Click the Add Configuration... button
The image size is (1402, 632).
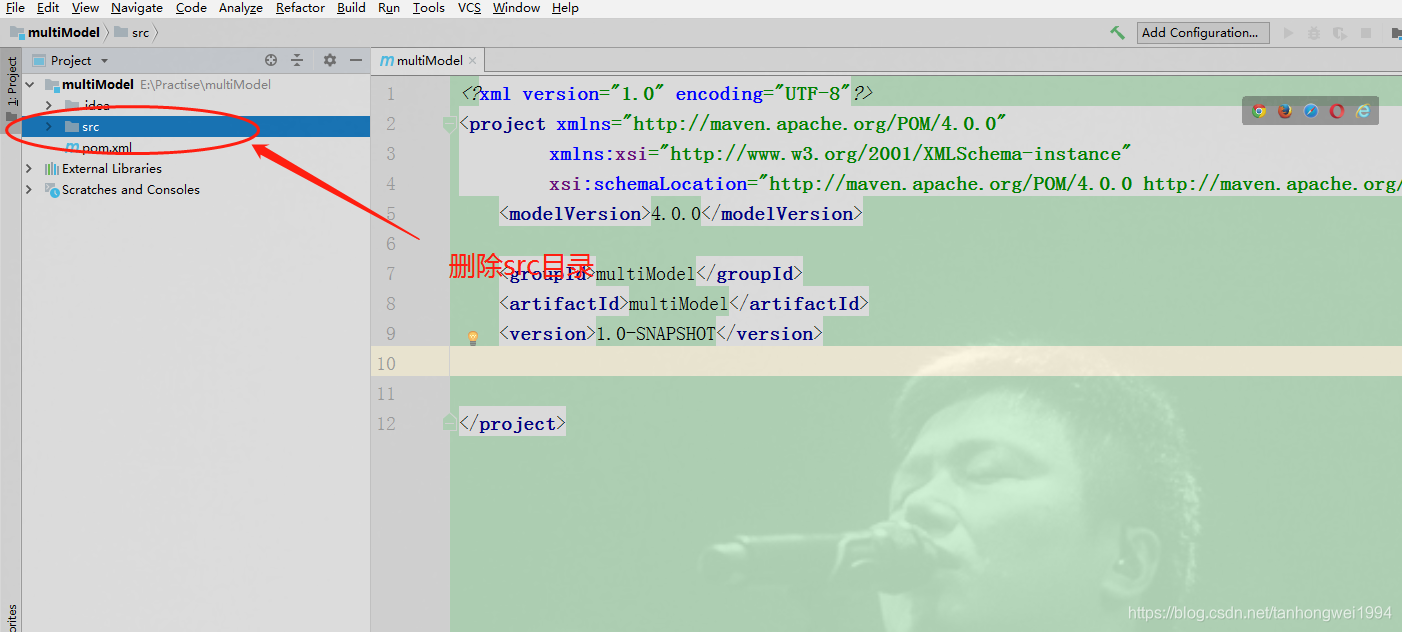tap(1203, 33)
